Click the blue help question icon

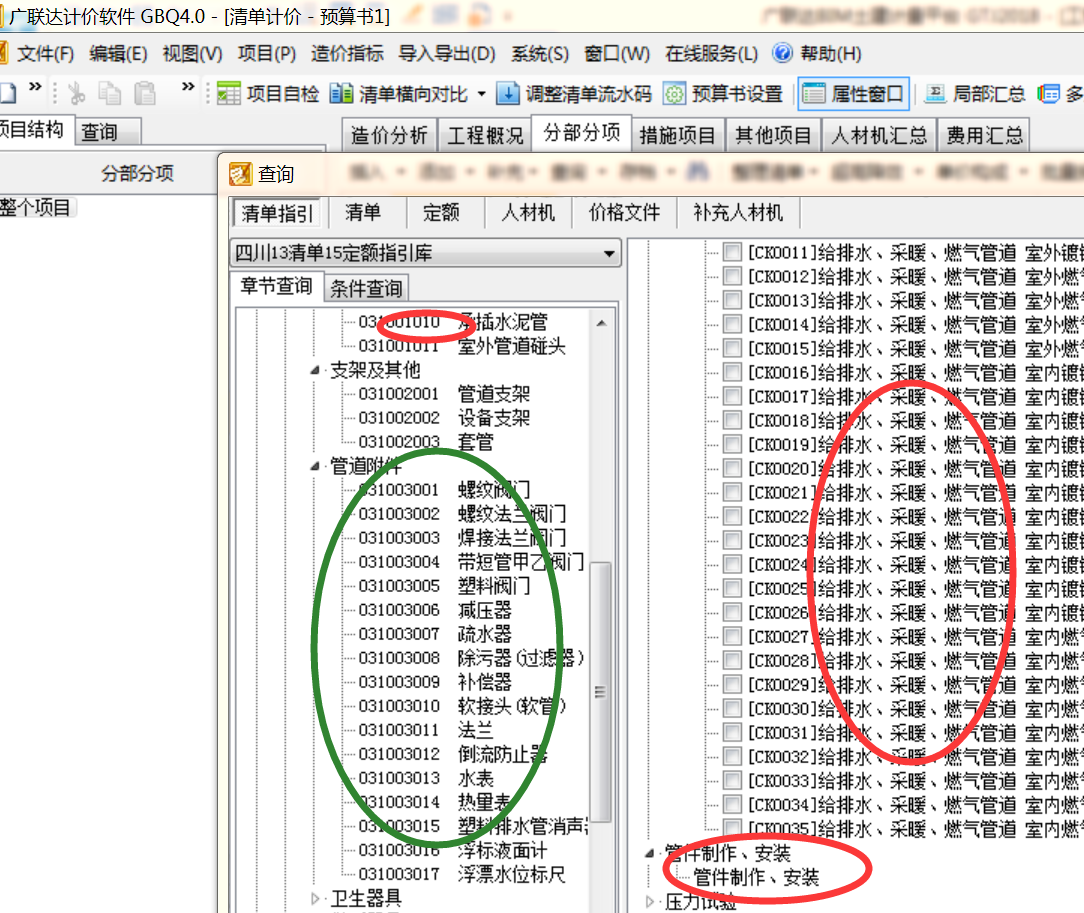click(x=783, y=53)
